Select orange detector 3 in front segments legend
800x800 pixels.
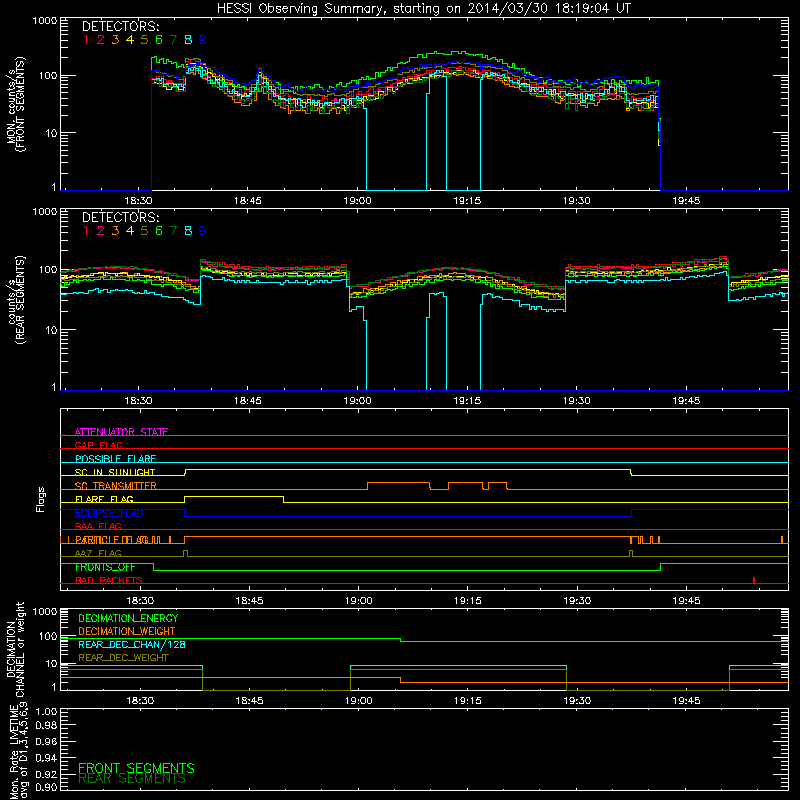(x=115, y=39)
